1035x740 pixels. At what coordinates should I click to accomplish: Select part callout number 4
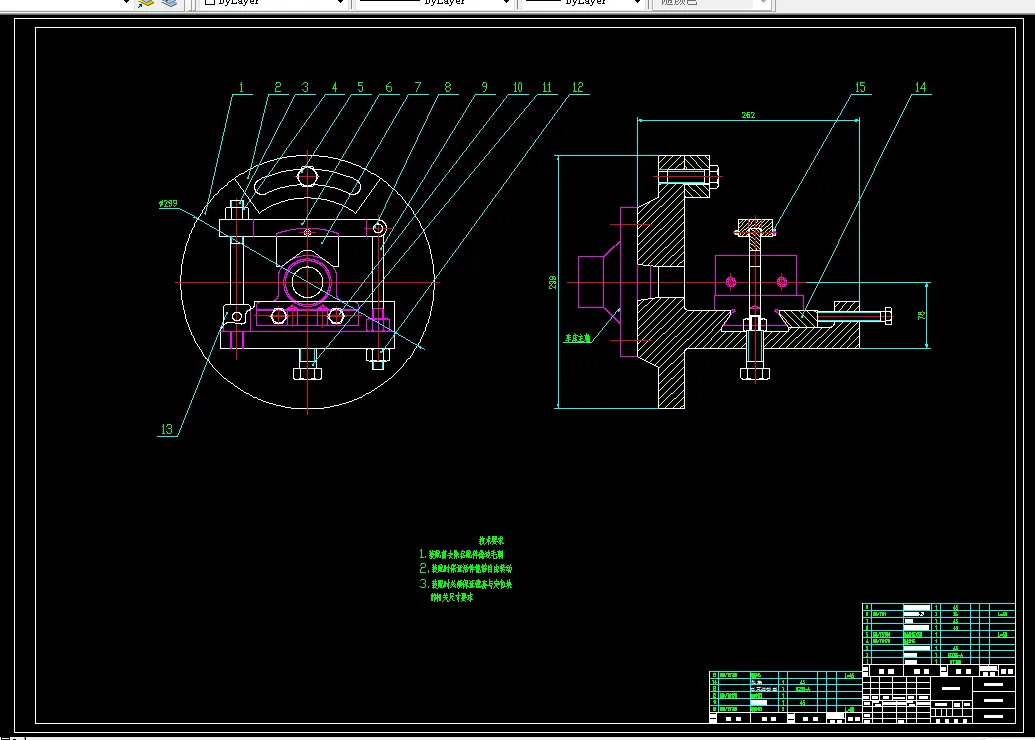point(334,87)
